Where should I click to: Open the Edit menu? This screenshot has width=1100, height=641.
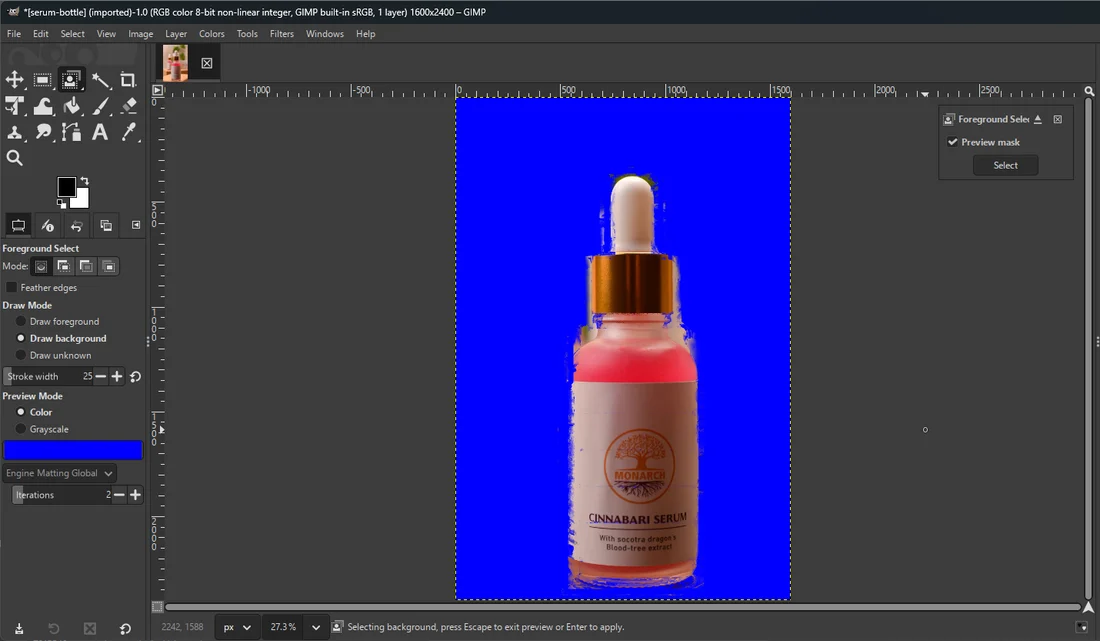click(41, 34)
